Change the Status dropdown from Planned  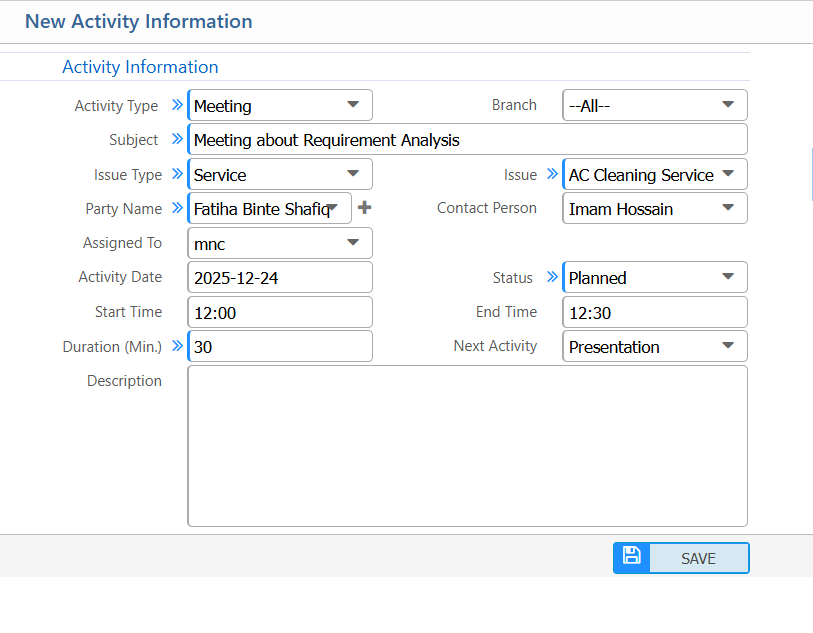(x=655, y=277)
